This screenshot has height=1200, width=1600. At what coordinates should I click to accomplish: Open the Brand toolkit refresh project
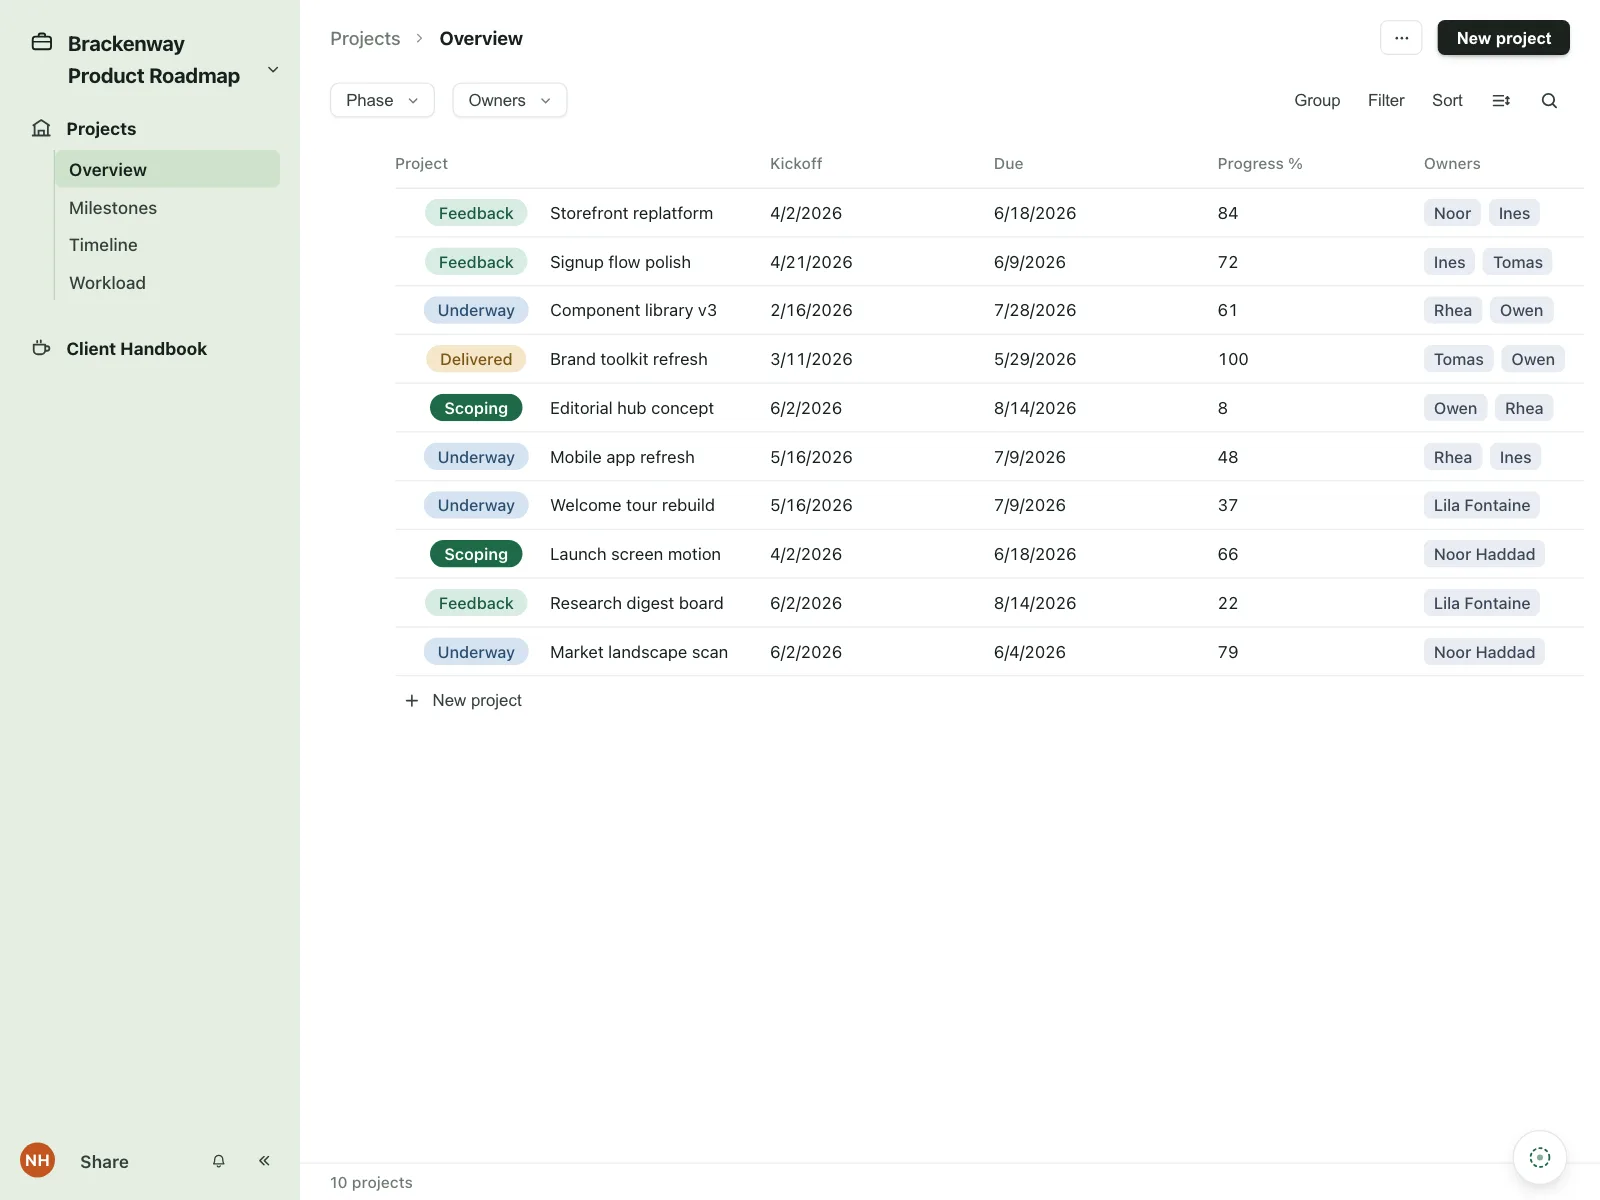pyautogui.click(x=628, y=359)
